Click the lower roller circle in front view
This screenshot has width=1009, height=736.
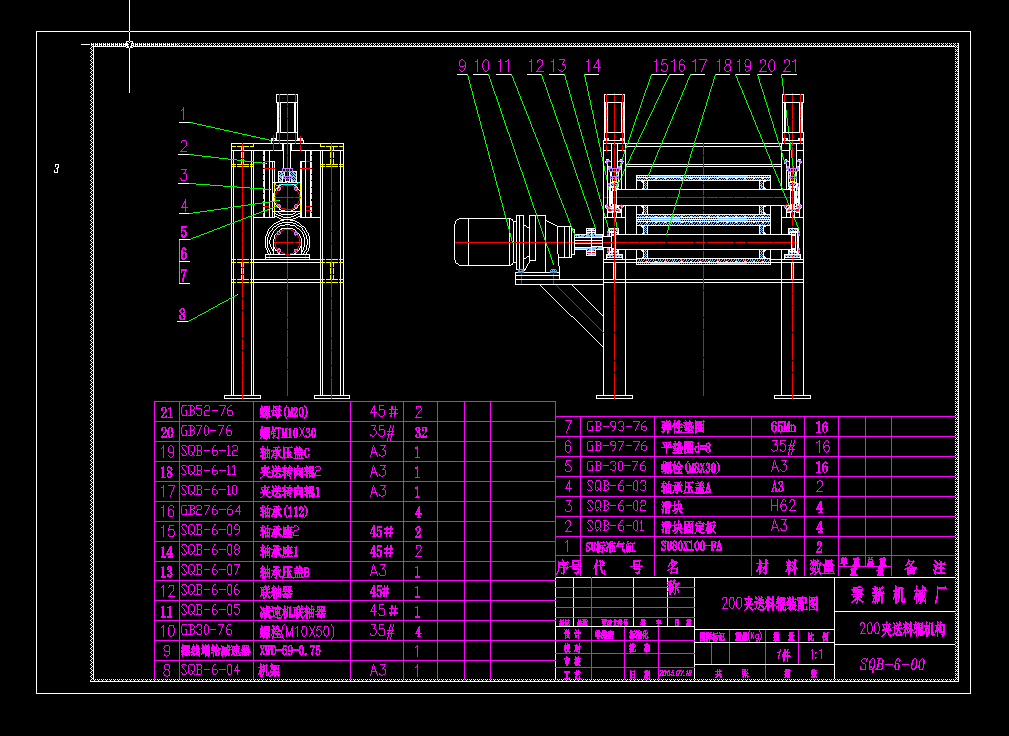tap(288, 239)
